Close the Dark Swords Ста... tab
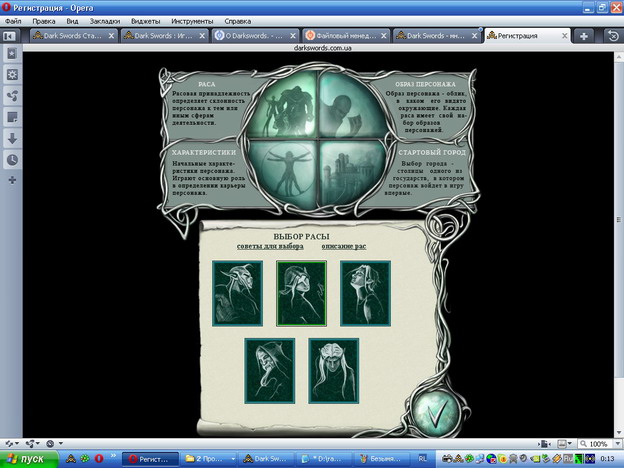Image resolution: width=624 pixels, height=468 pixels. pyautogui.click(x=111, y=36)
